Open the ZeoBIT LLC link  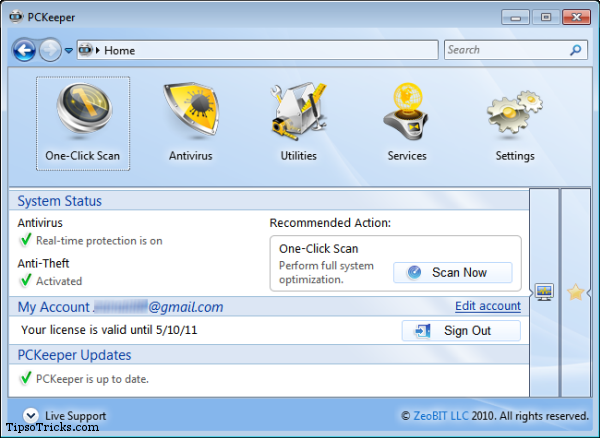coord(441,416)
